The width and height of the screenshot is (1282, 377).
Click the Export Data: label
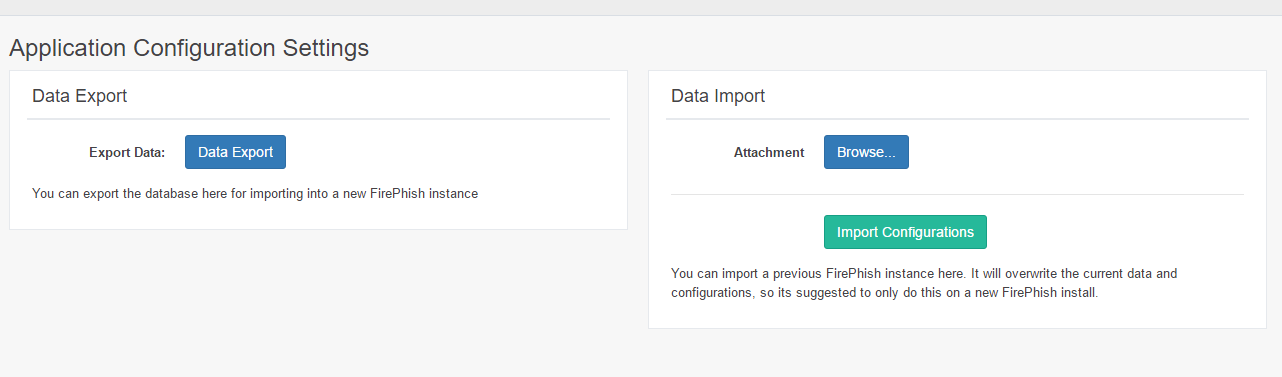127,153
